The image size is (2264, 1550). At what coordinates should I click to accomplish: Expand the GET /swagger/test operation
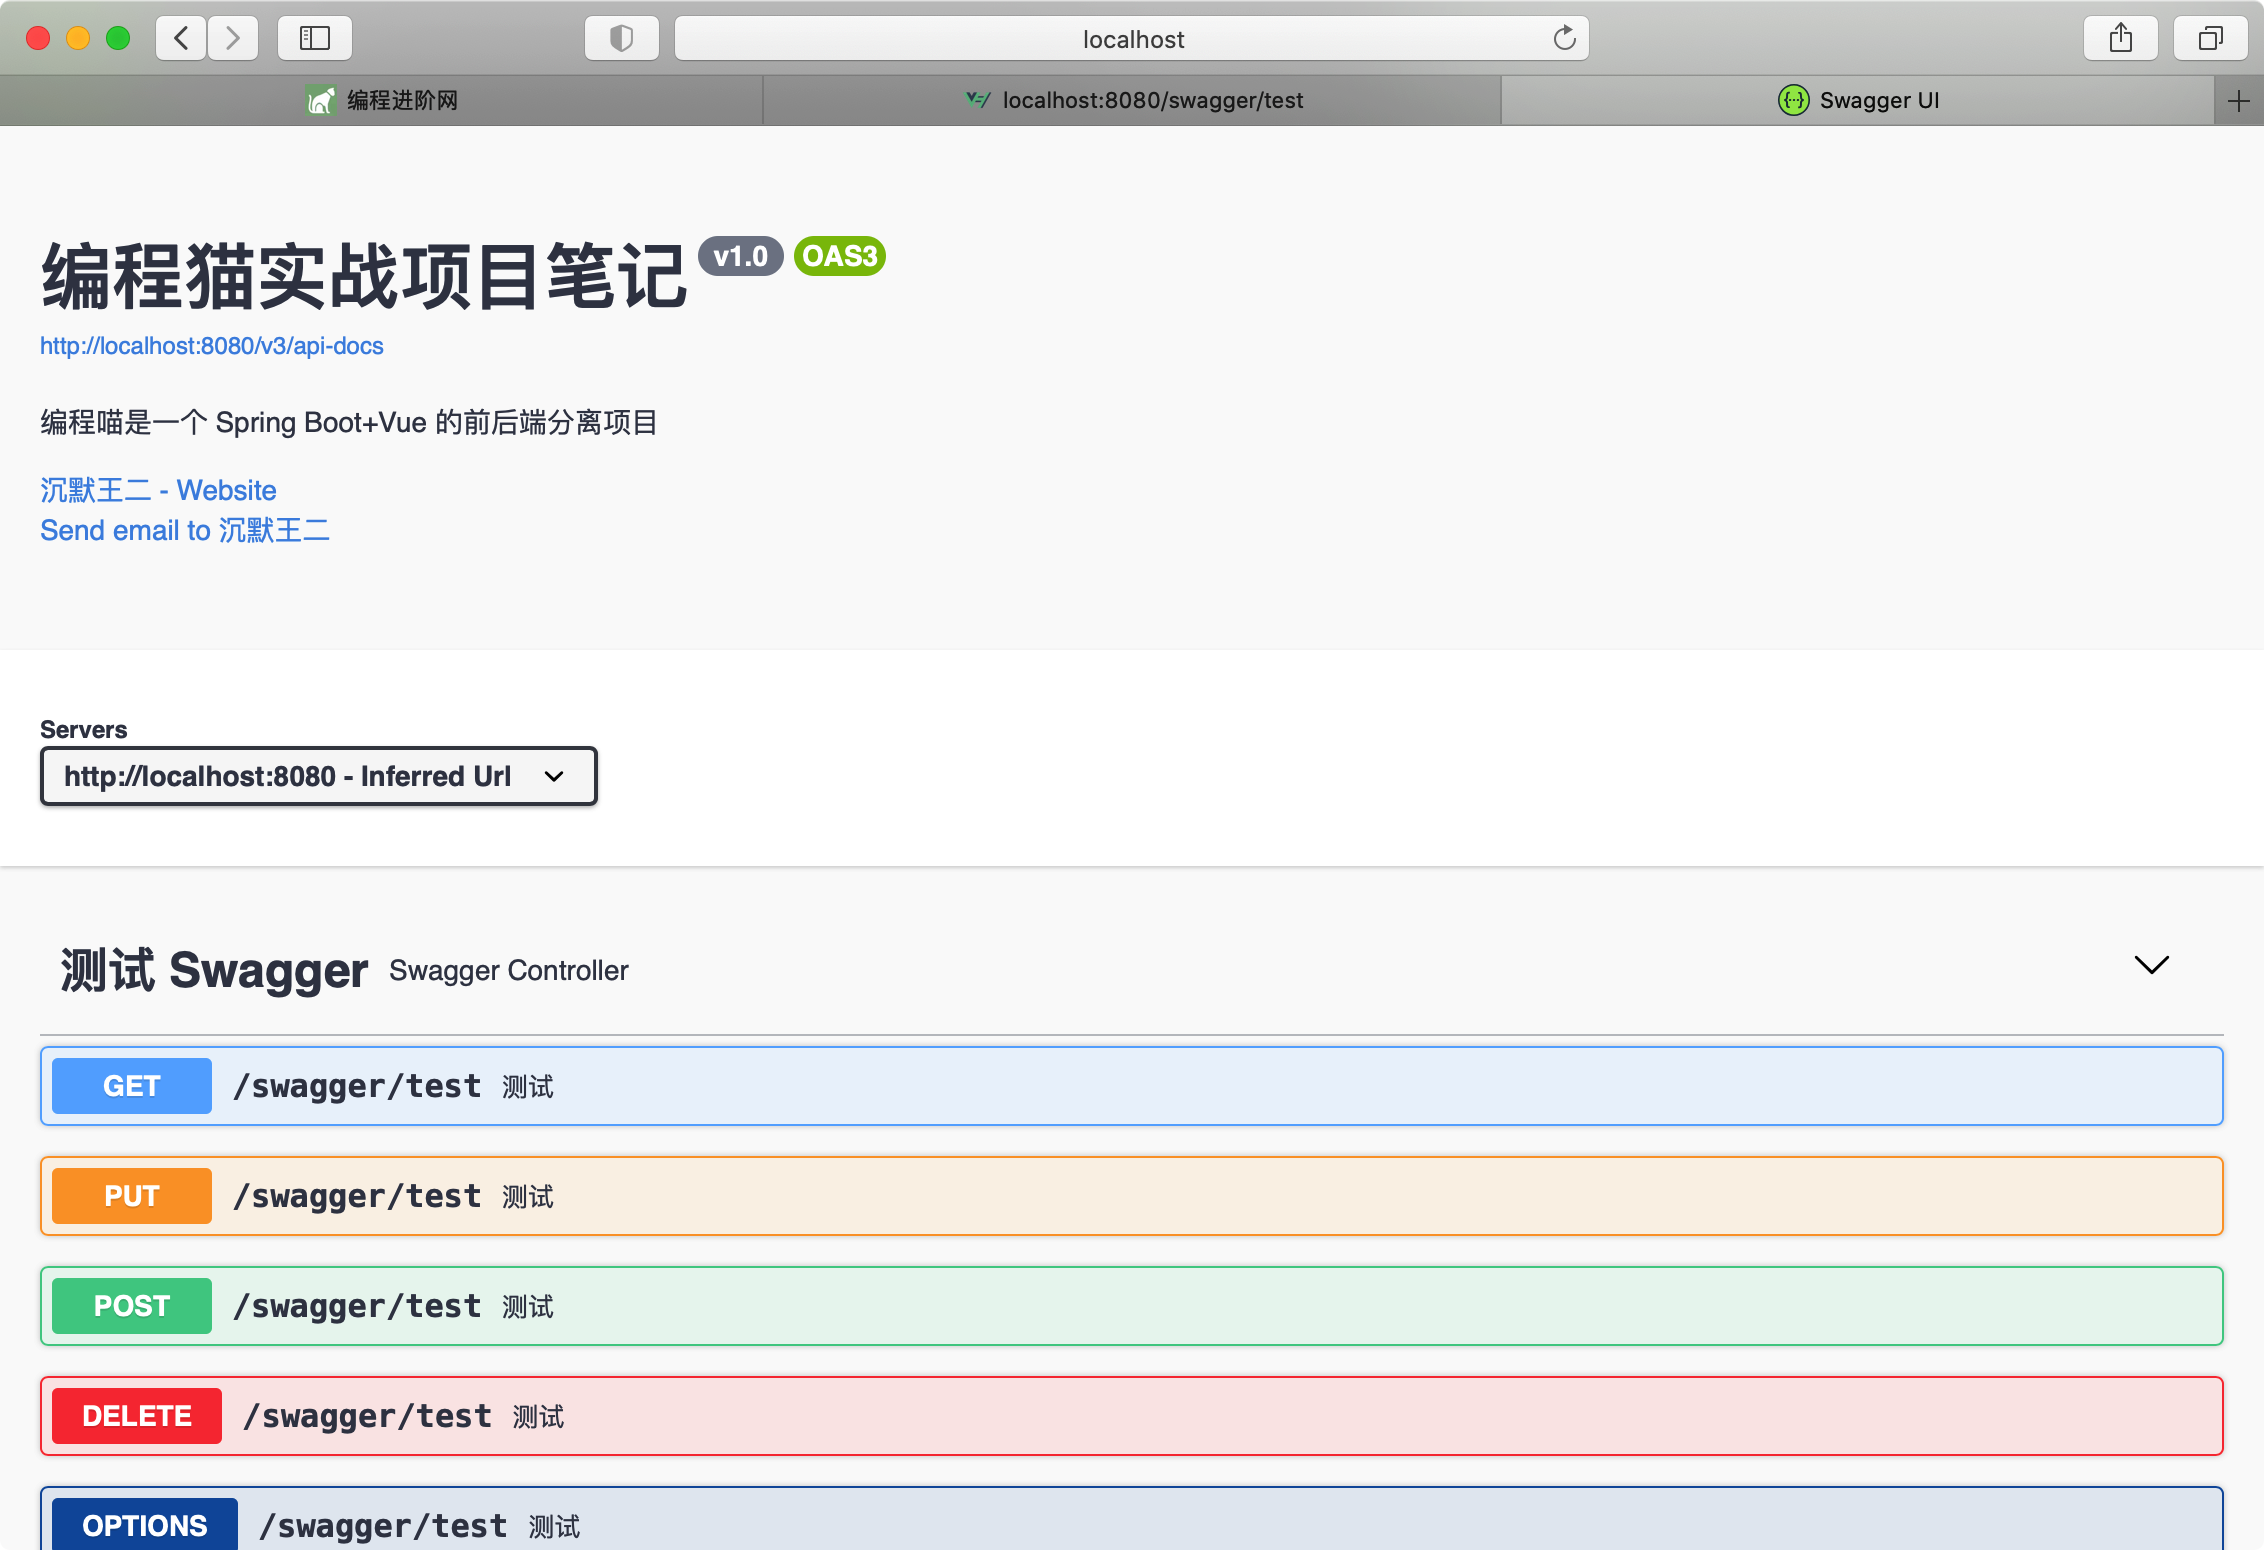coord(1130,1086)
